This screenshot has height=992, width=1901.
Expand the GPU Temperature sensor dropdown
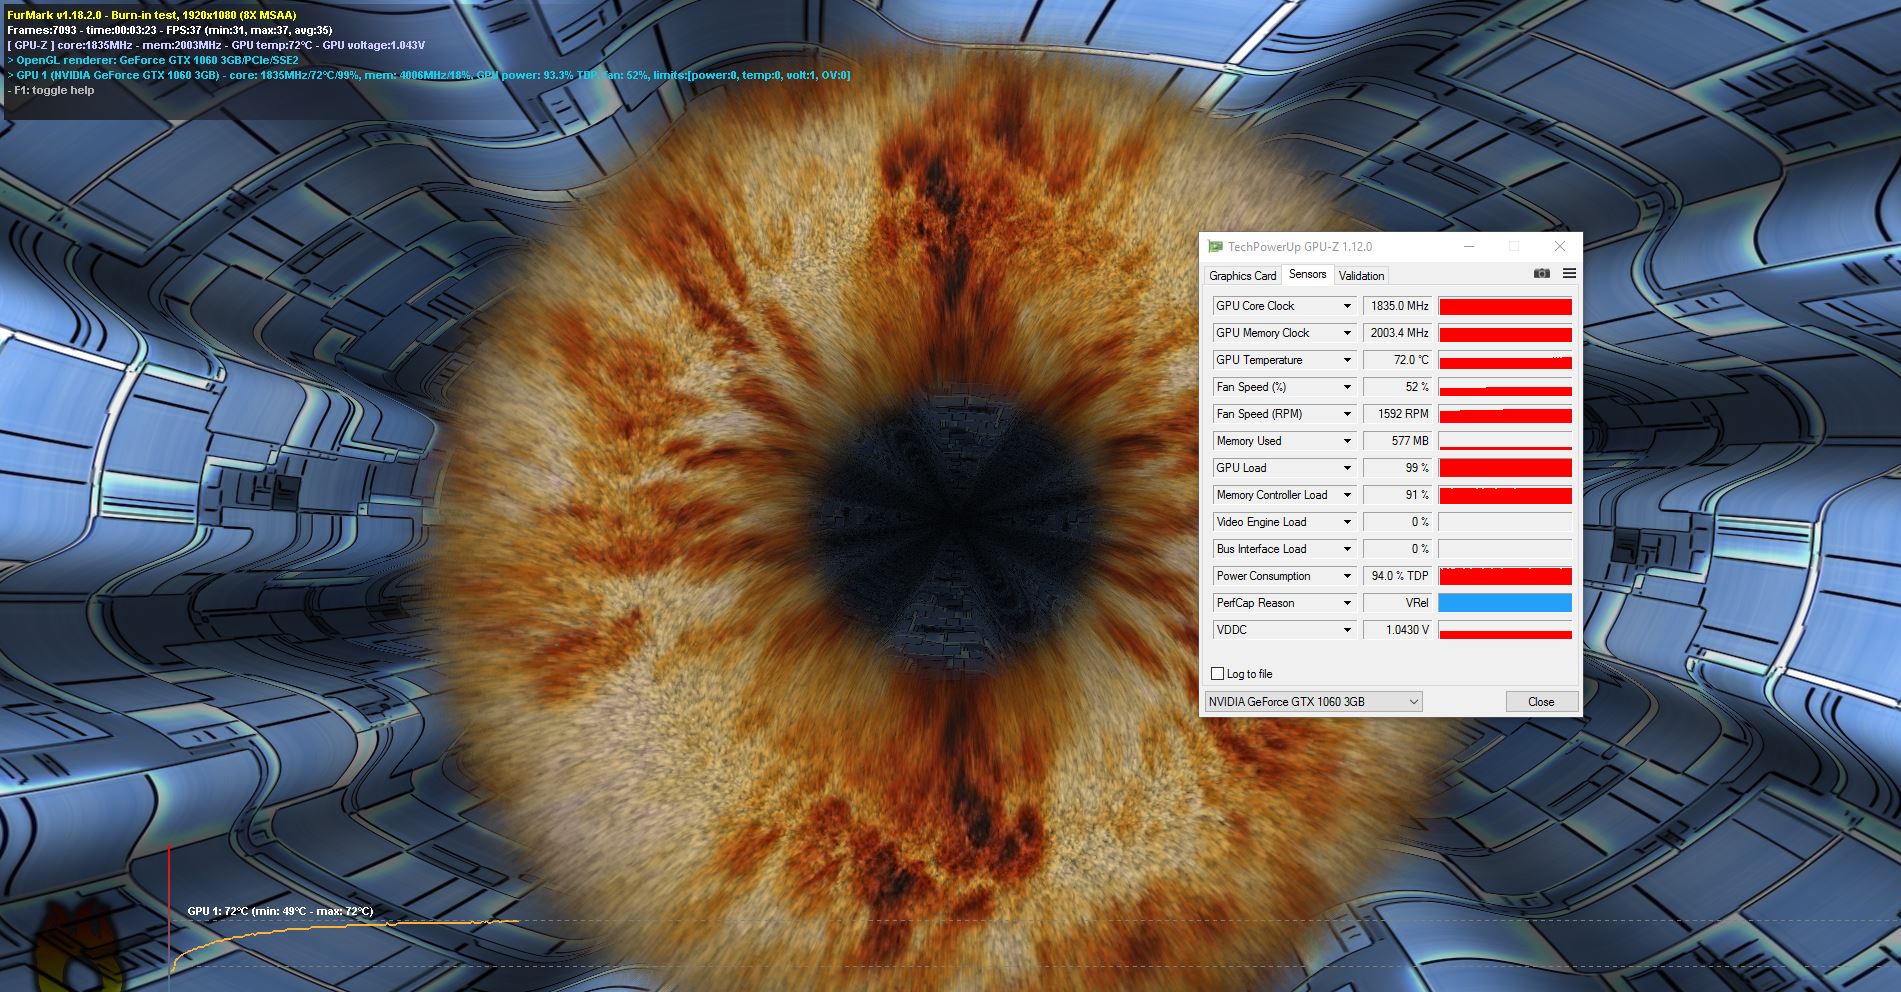click(1347, 360)
